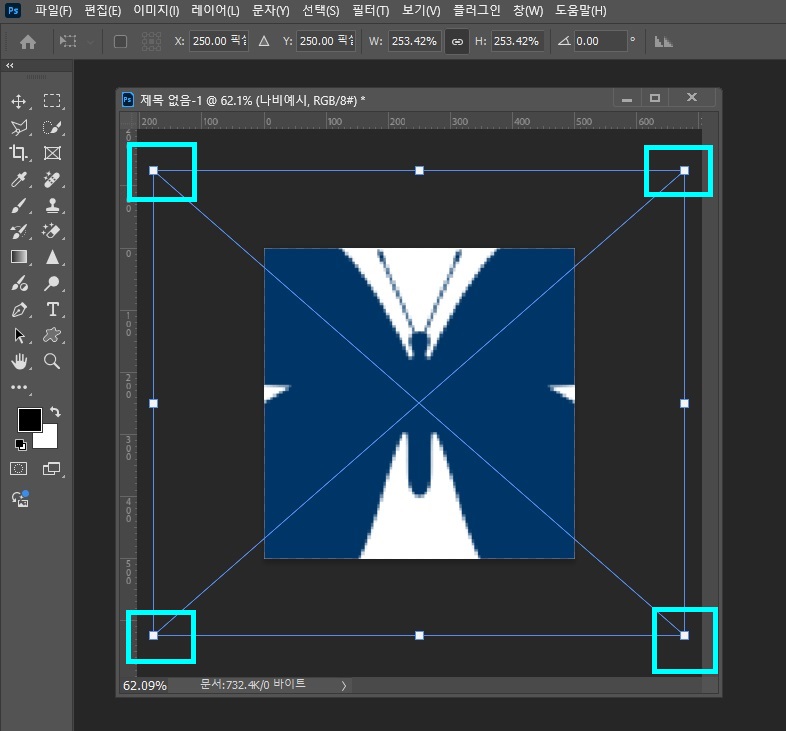Expand the status bar info arrow

pyautogui.click(x=343, y=685)
